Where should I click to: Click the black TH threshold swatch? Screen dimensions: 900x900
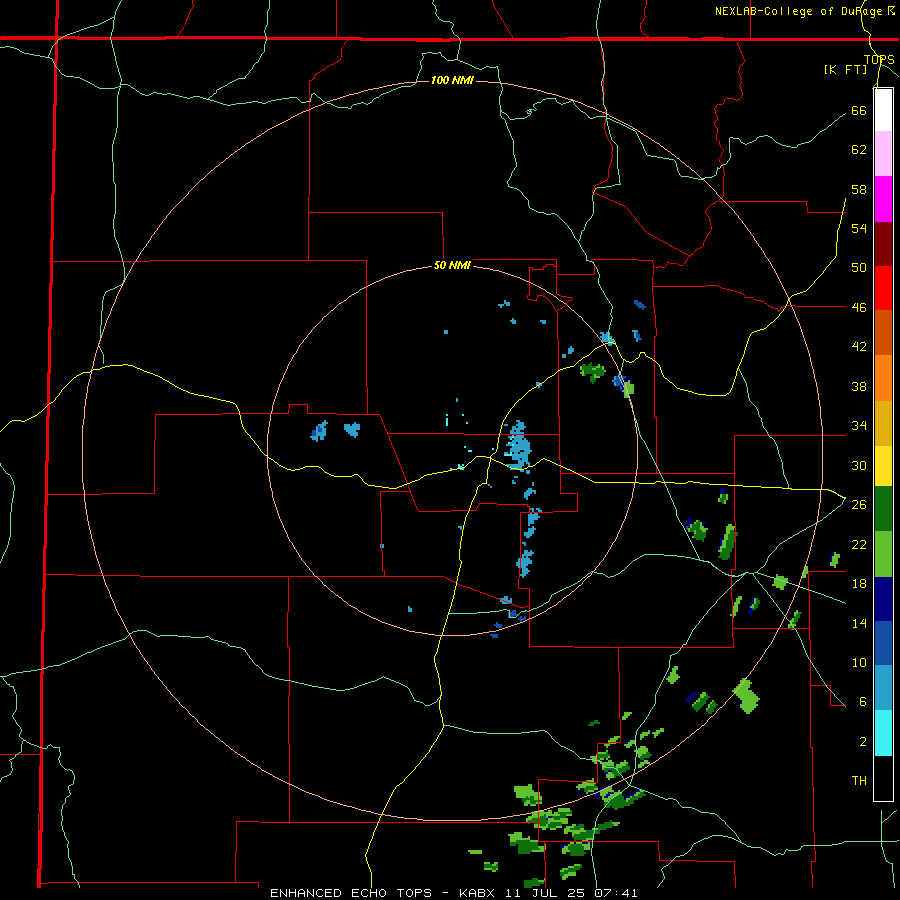coord(883,778)
